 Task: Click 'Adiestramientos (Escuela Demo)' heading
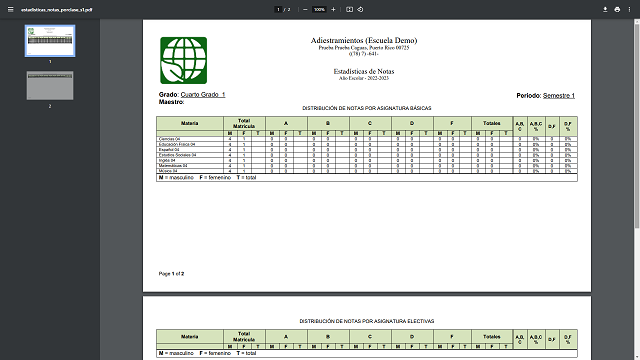coord(364,40)
